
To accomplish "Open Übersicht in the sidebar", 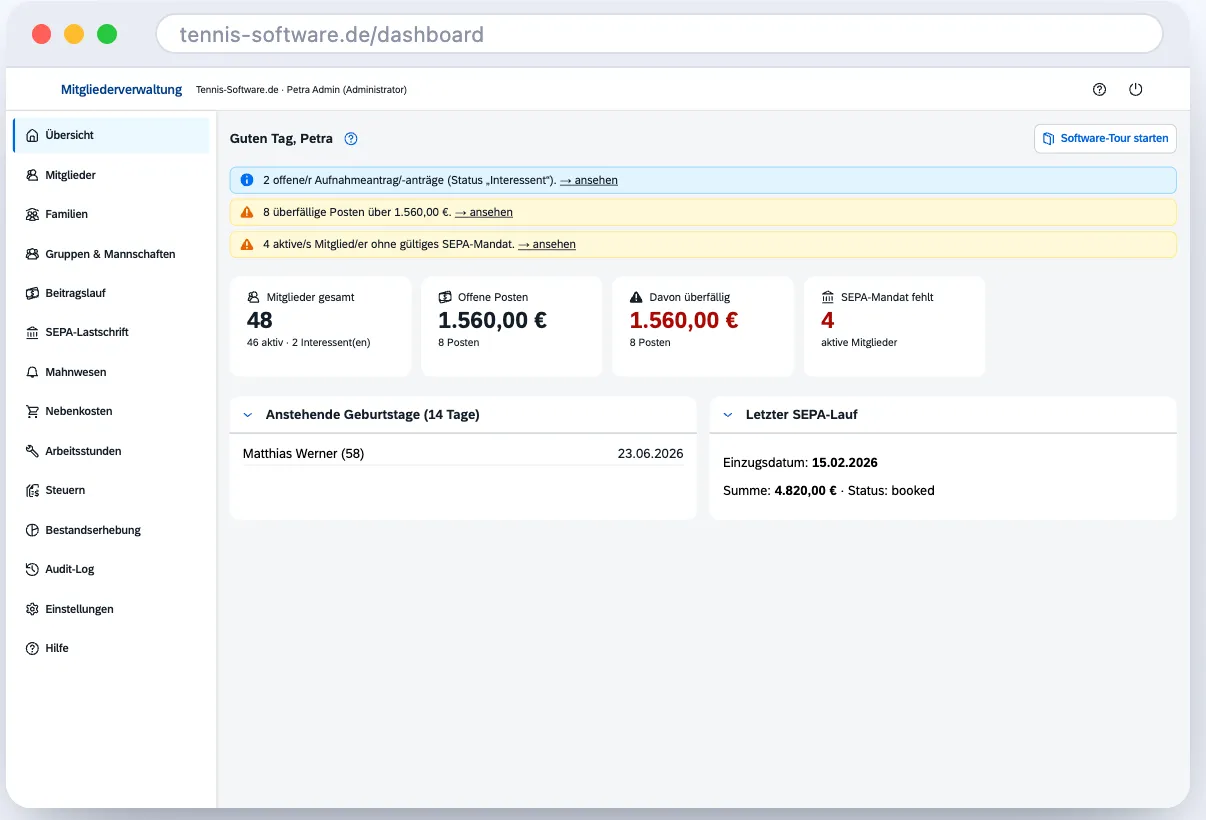I will [111, 135].
